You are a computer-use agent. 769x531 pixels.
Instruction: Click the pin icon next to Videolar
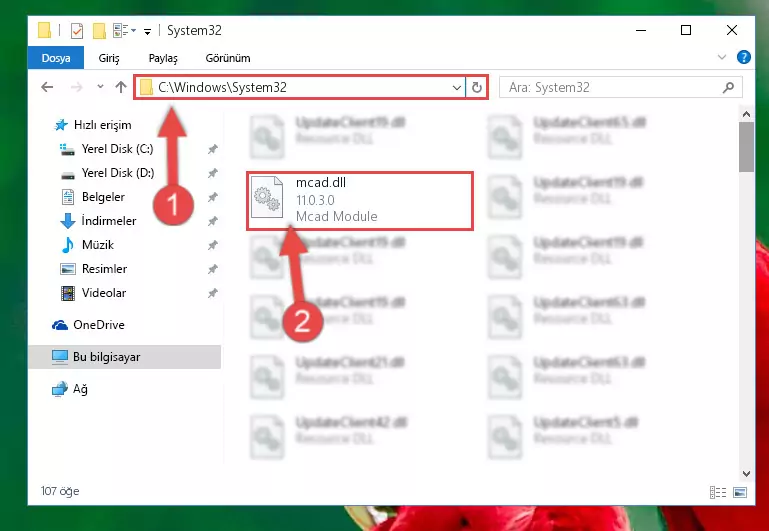click(212, 293)
